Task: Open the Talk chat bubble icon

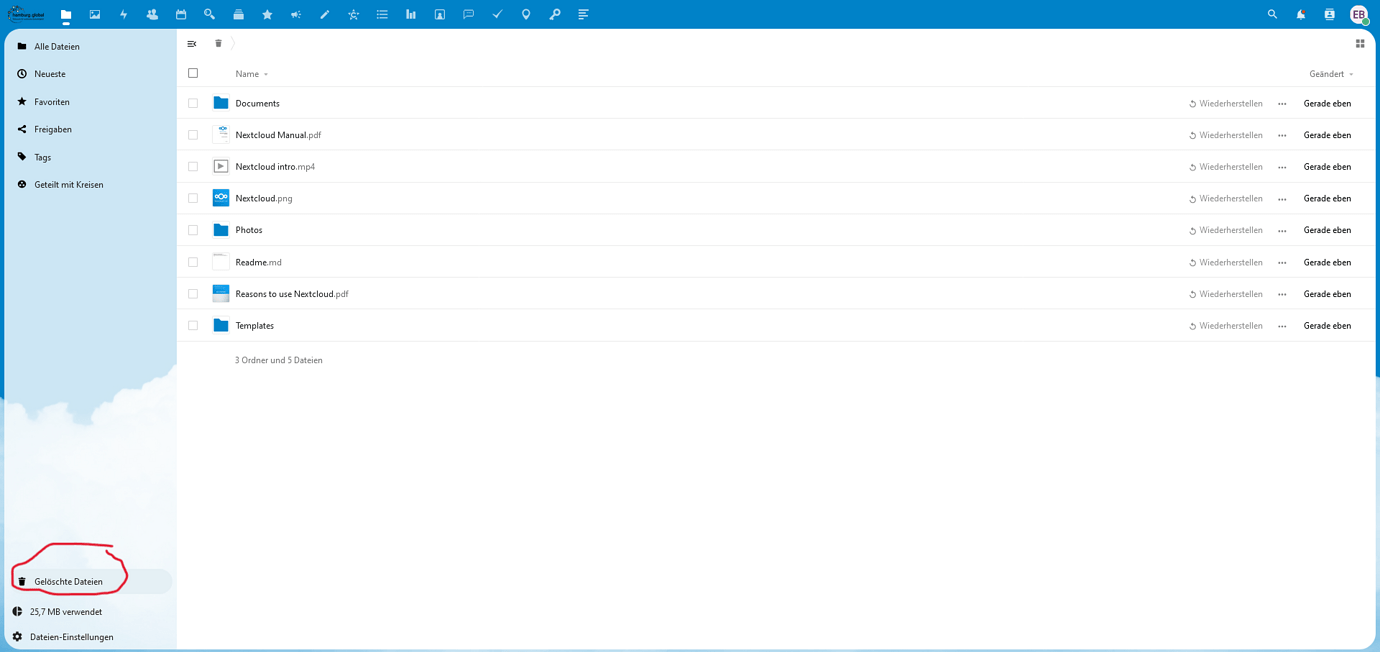Action: [x=468, y=14]
